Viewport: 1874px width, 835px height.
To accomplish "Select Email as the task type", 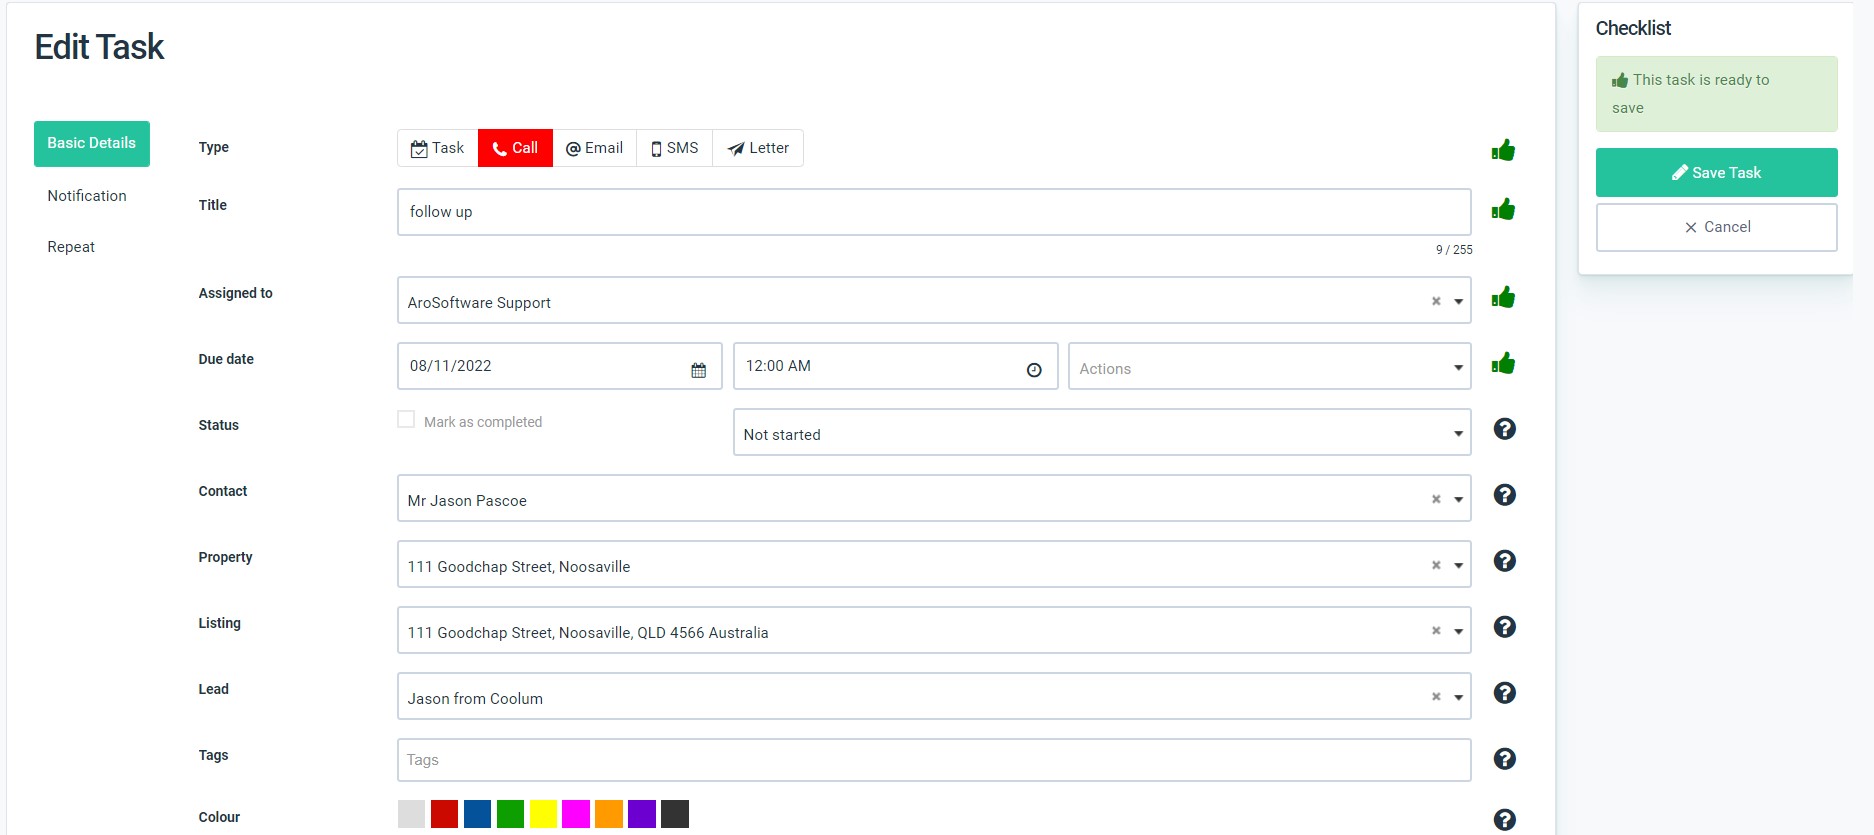I will point(594,148).
